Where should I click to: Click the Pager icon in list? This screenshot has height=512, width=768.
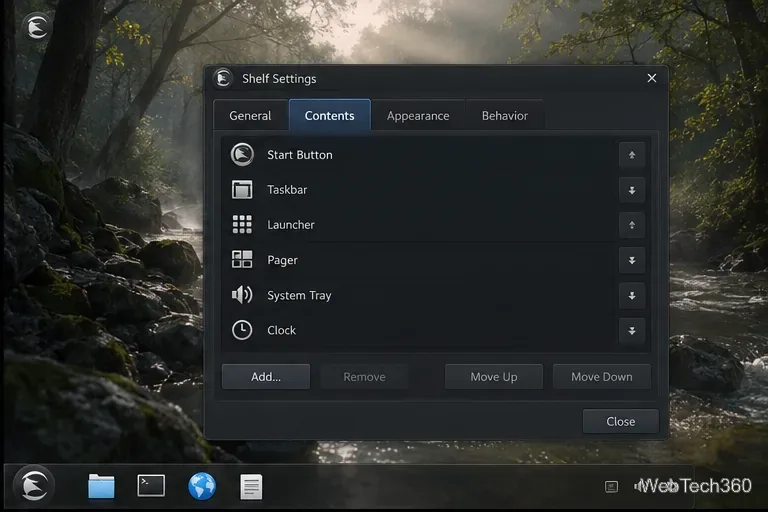(242, 259)
